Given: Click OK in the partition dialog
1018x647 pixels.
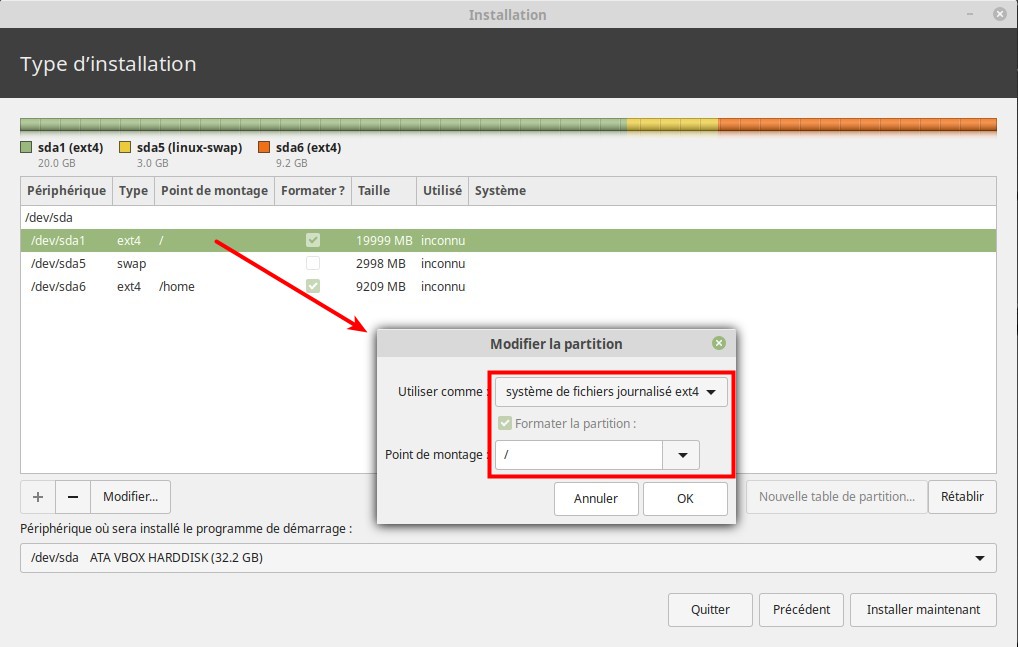Looking at the screenshot, I should [x=685, y=498].
